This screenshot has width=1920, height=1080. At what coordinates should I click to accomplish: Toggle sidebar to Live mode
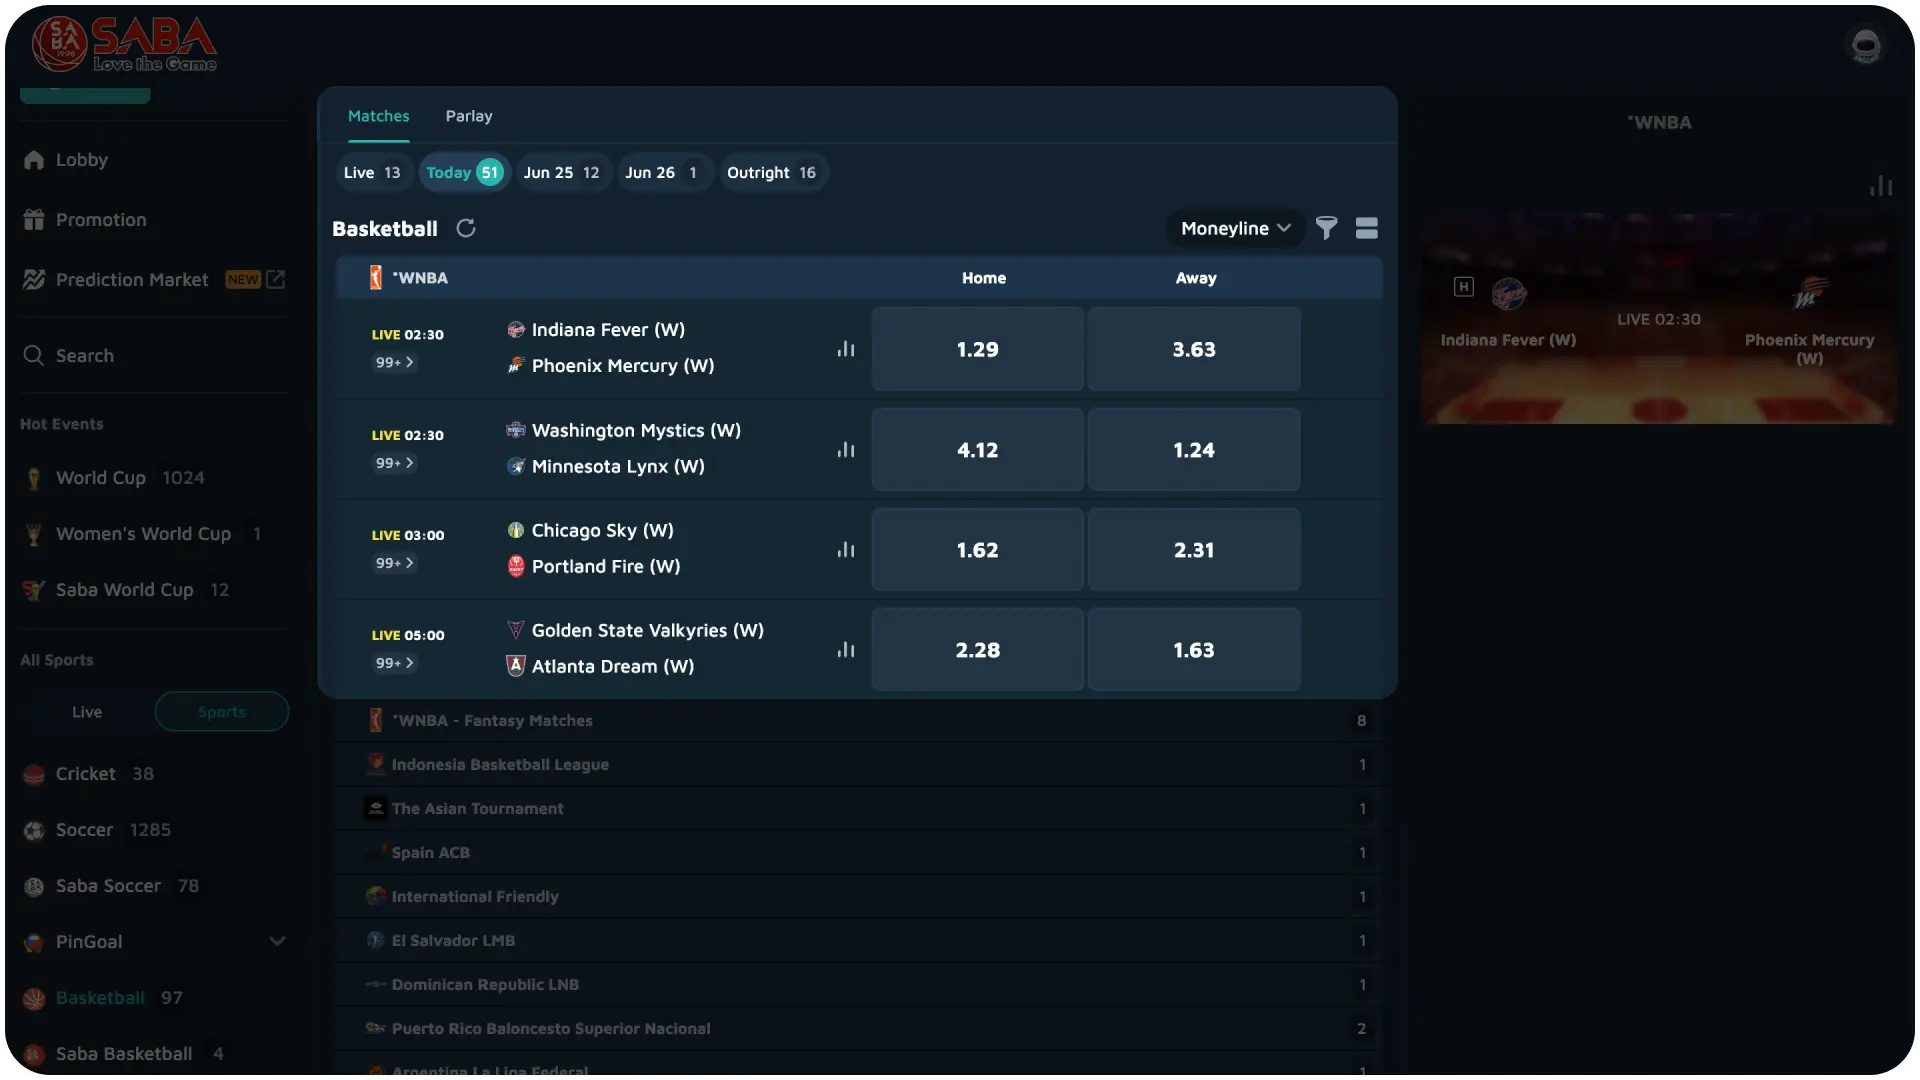[87, 712]
